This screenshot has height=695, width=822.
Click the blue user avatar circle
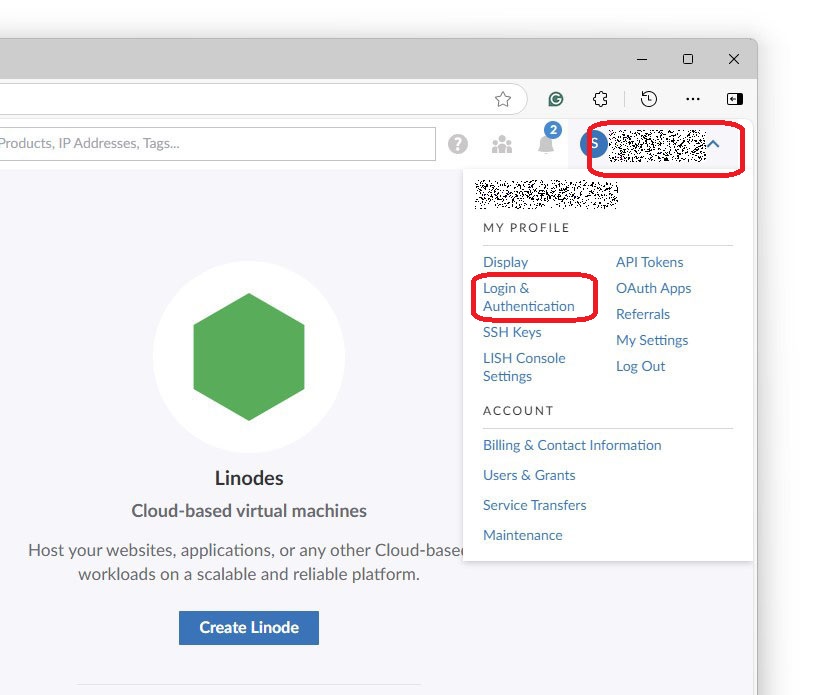(x=593, y=143)
